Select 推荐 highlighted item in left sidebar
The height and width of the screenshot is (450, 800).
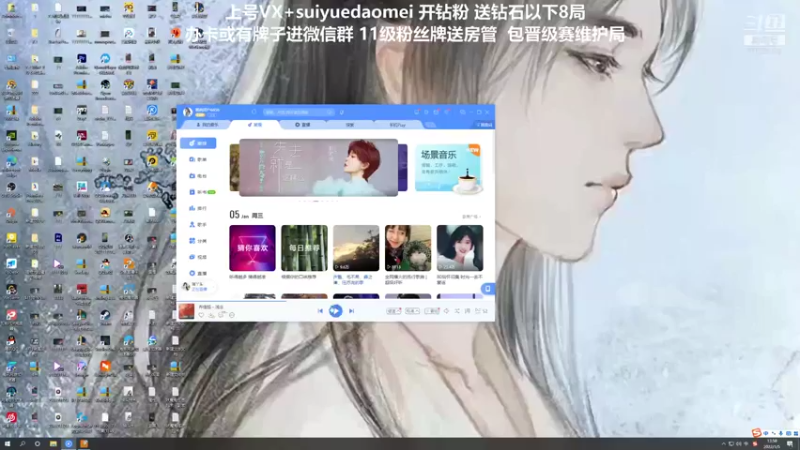click(x=198, y=143)
